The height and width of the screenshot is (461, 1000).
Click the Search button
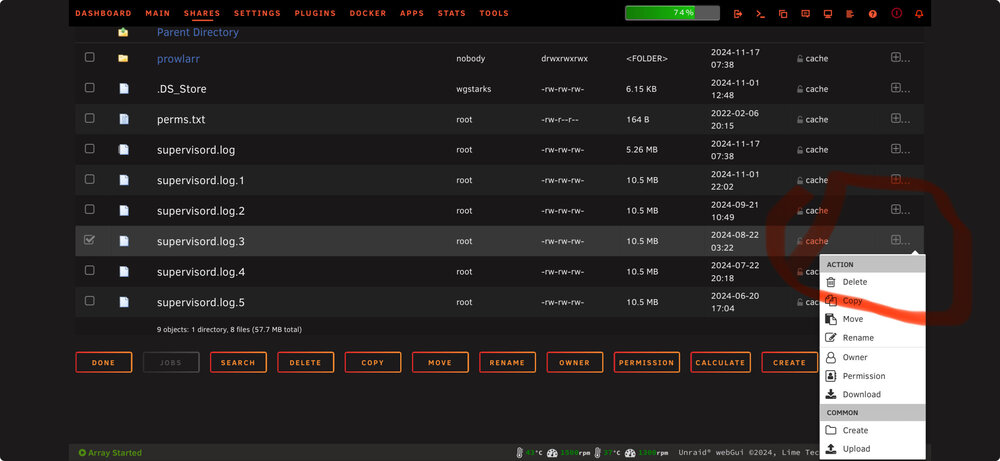pos(238,362)
